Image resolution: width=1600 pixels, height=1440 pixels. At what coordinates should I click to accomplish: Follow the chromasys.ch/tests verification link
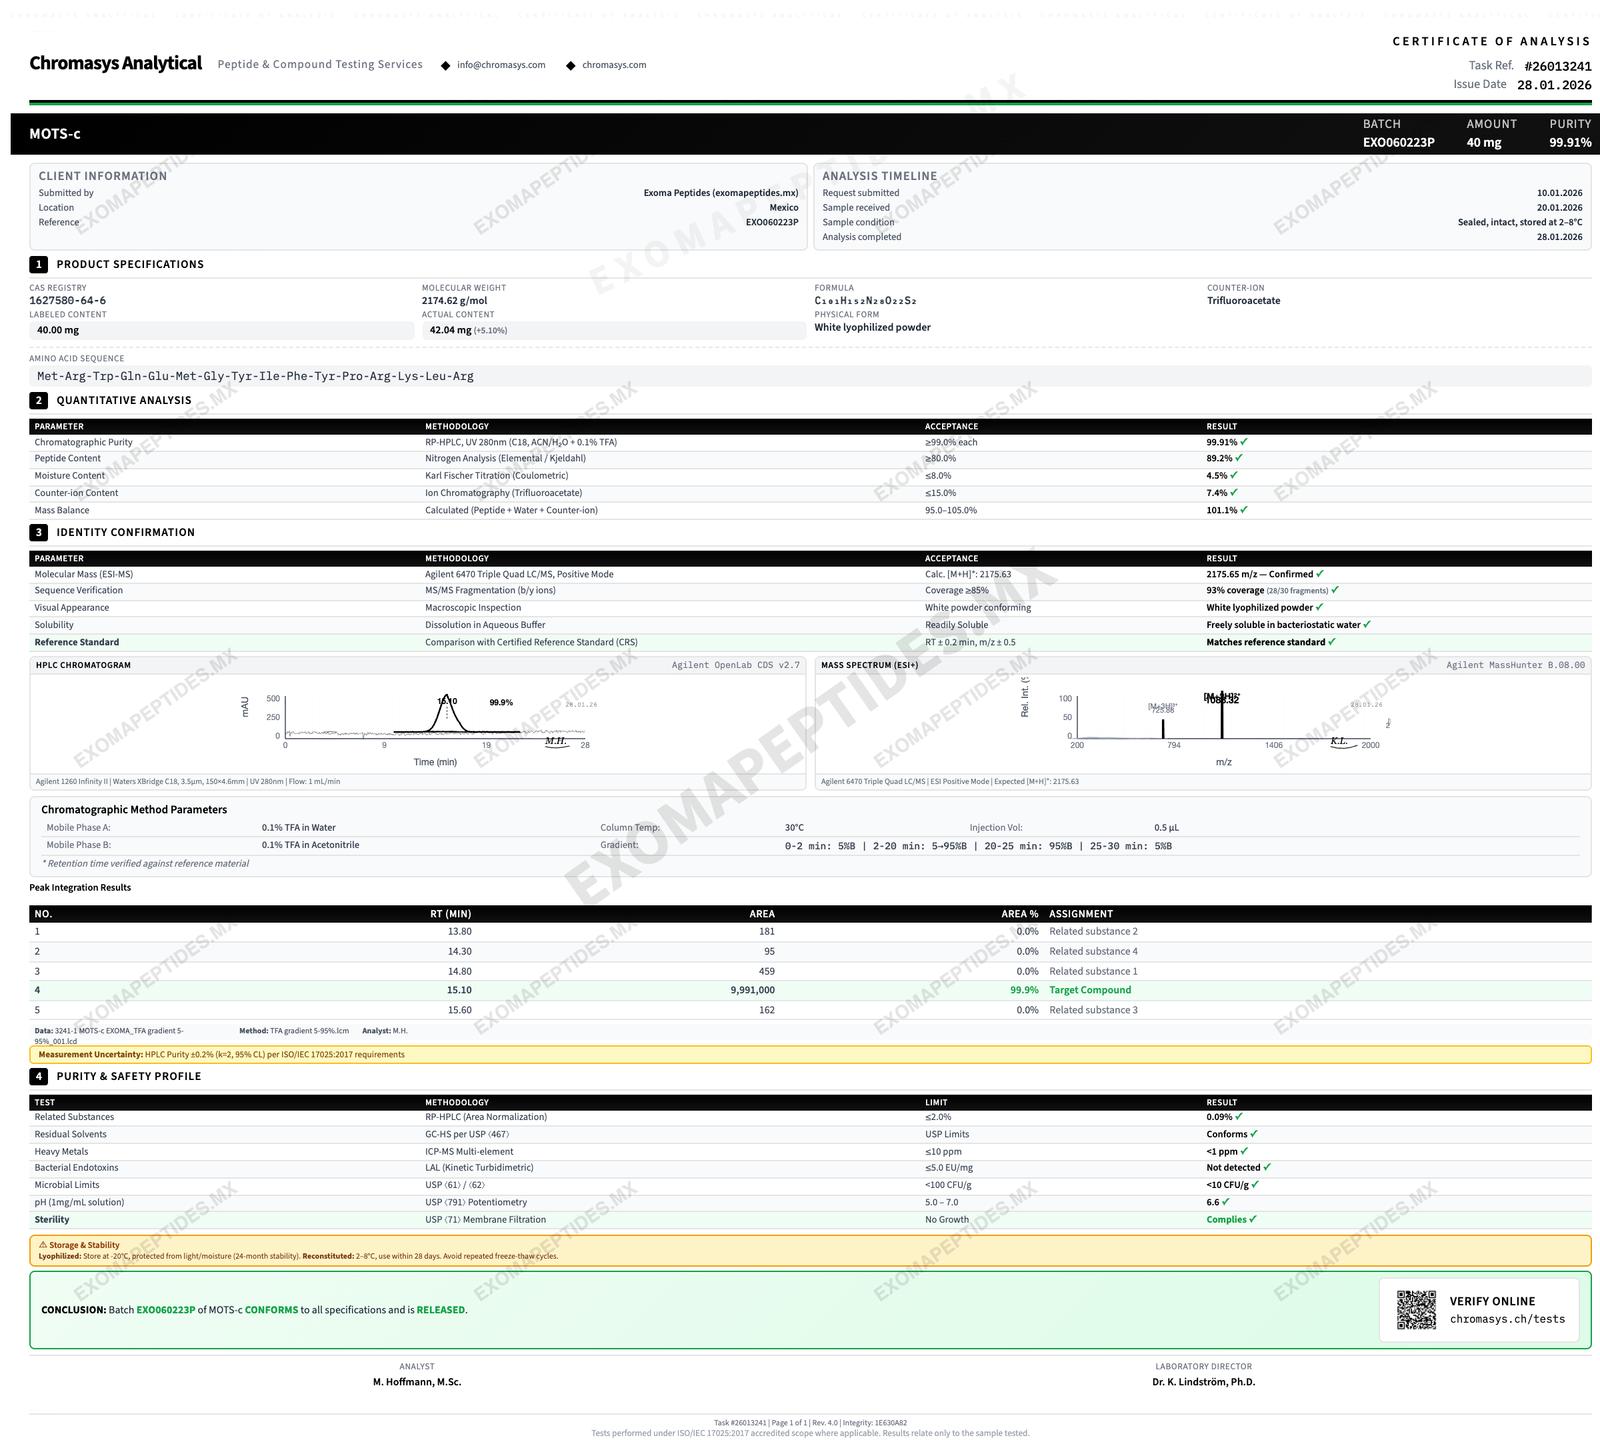(x=1507, y=1319)
